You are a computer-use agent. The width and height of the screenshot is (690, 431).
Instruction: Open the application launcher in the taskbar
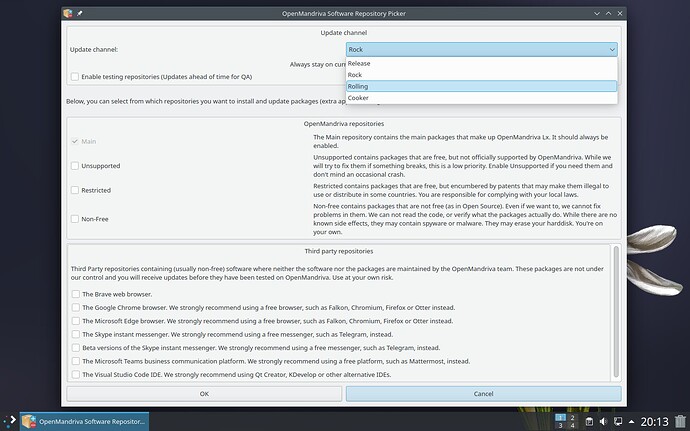10,421
